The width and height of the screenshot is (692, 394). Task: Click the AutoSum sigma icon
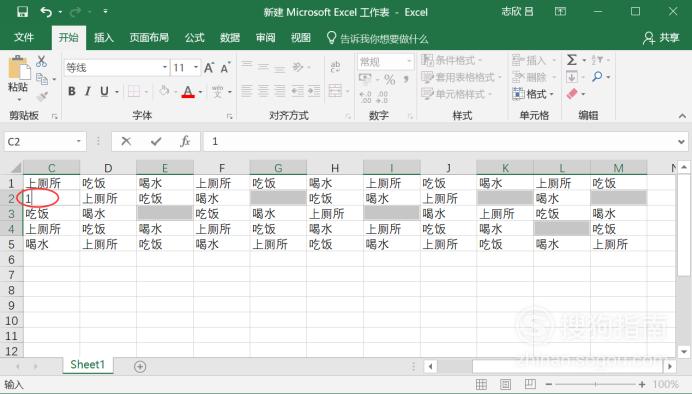(572, 60)
